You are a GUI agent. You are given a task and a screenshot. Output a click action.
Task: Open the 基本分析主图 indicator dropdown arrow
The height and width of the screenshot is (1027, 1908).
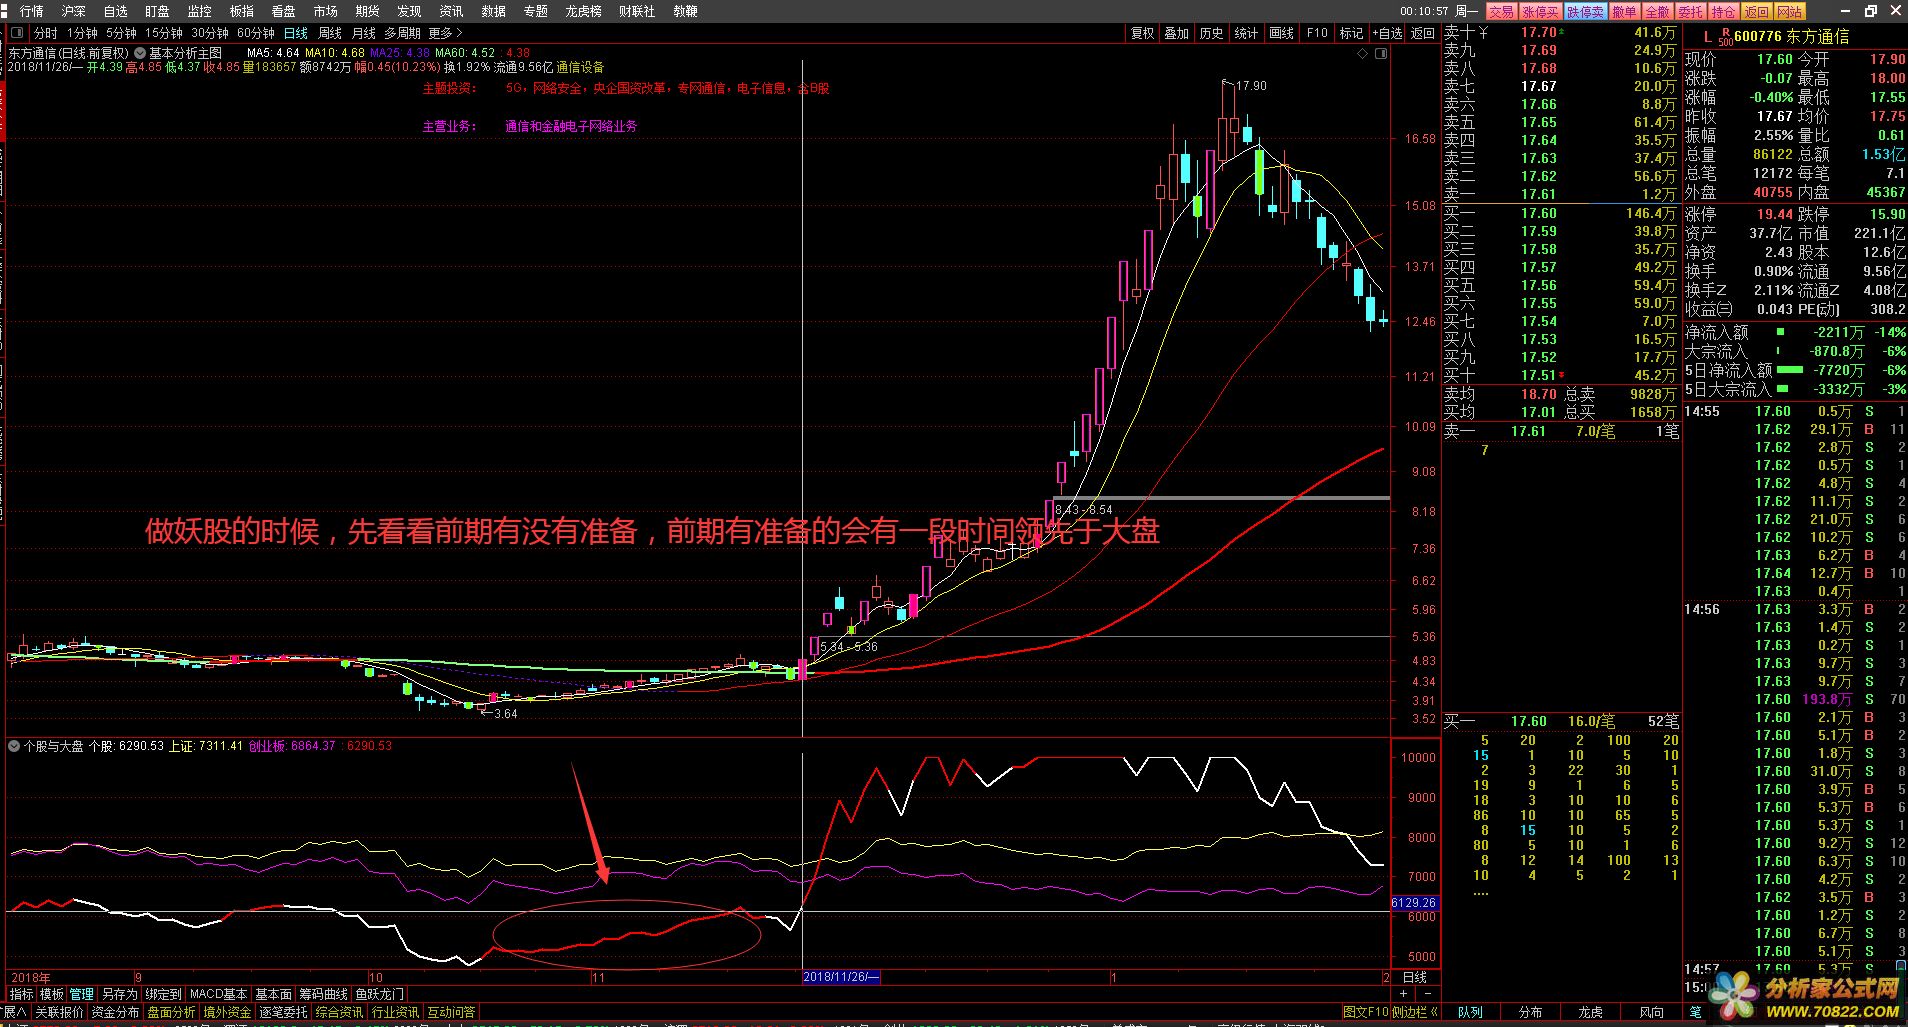coord(140,53)
